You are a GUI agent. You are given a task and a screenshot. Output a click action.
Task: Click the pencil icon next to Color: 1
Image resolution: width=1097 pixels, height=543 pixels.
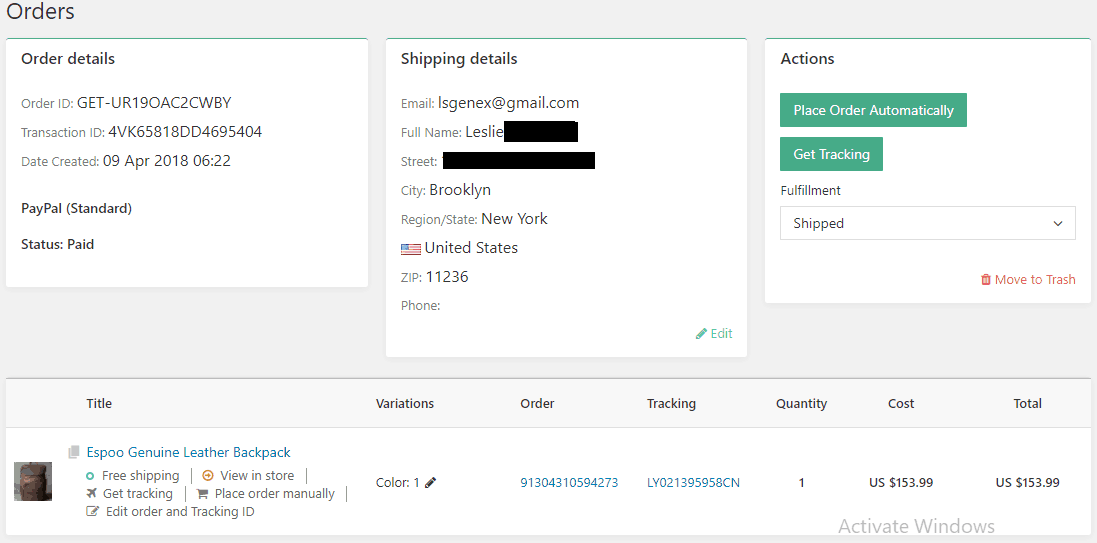click(x=431, y=483)
